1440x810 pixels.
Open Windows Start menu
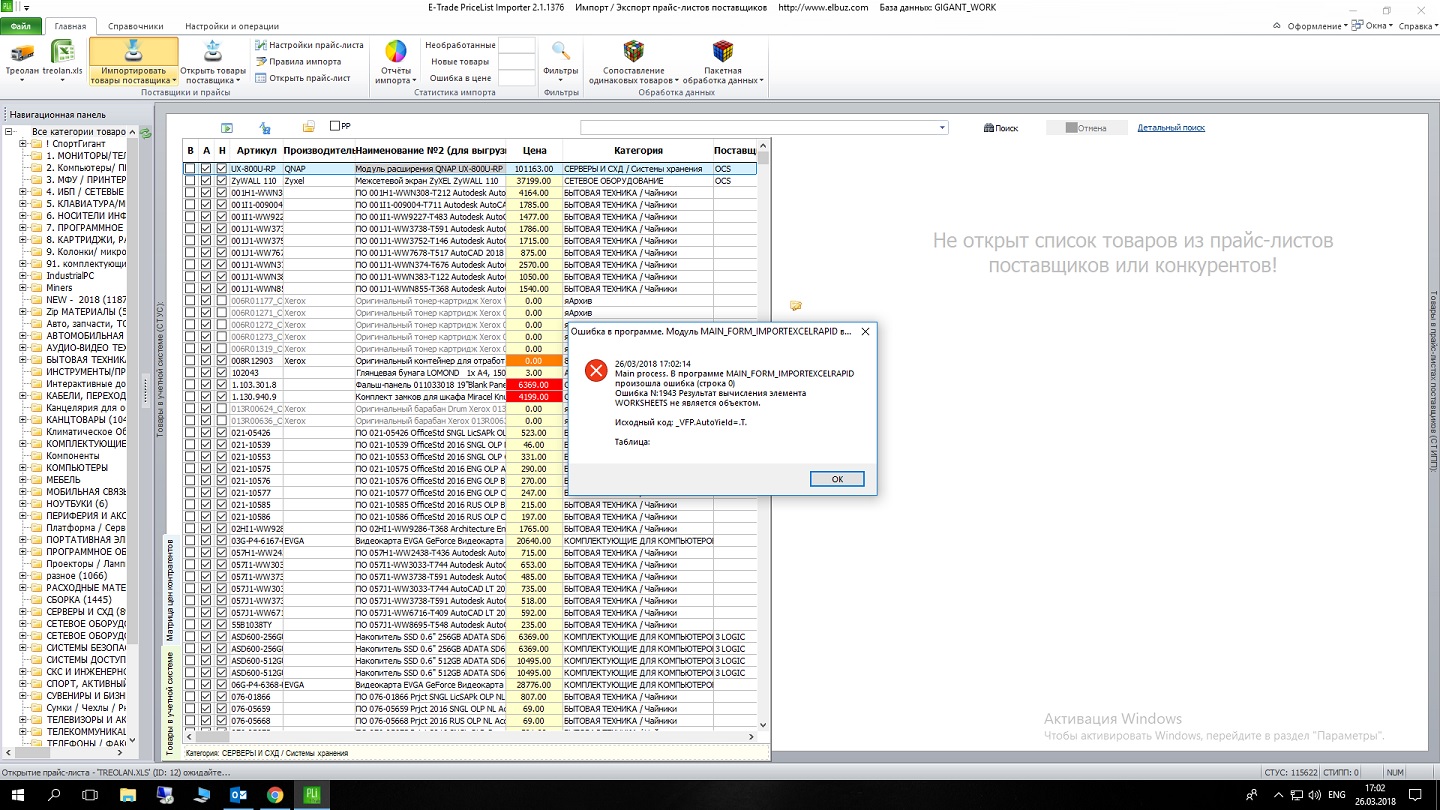[x=18, y=795]
